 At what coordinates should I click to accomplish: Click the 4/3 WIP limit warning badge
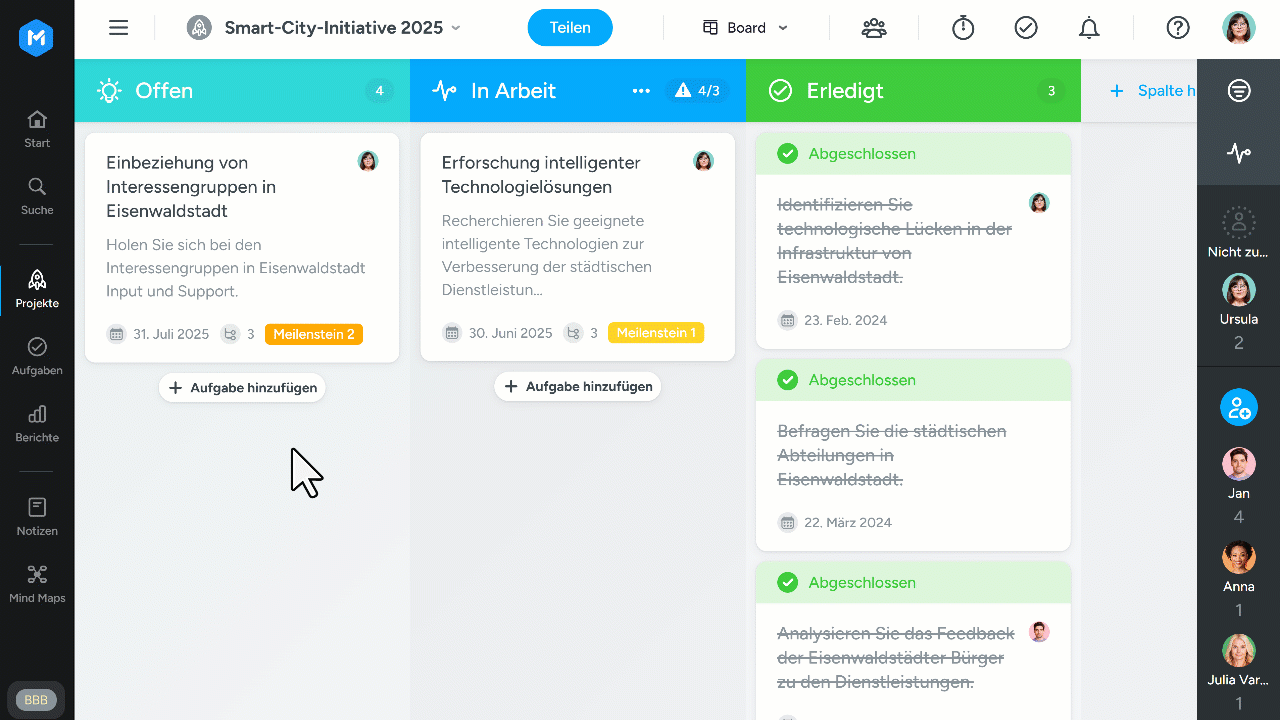tap(698, 91)
